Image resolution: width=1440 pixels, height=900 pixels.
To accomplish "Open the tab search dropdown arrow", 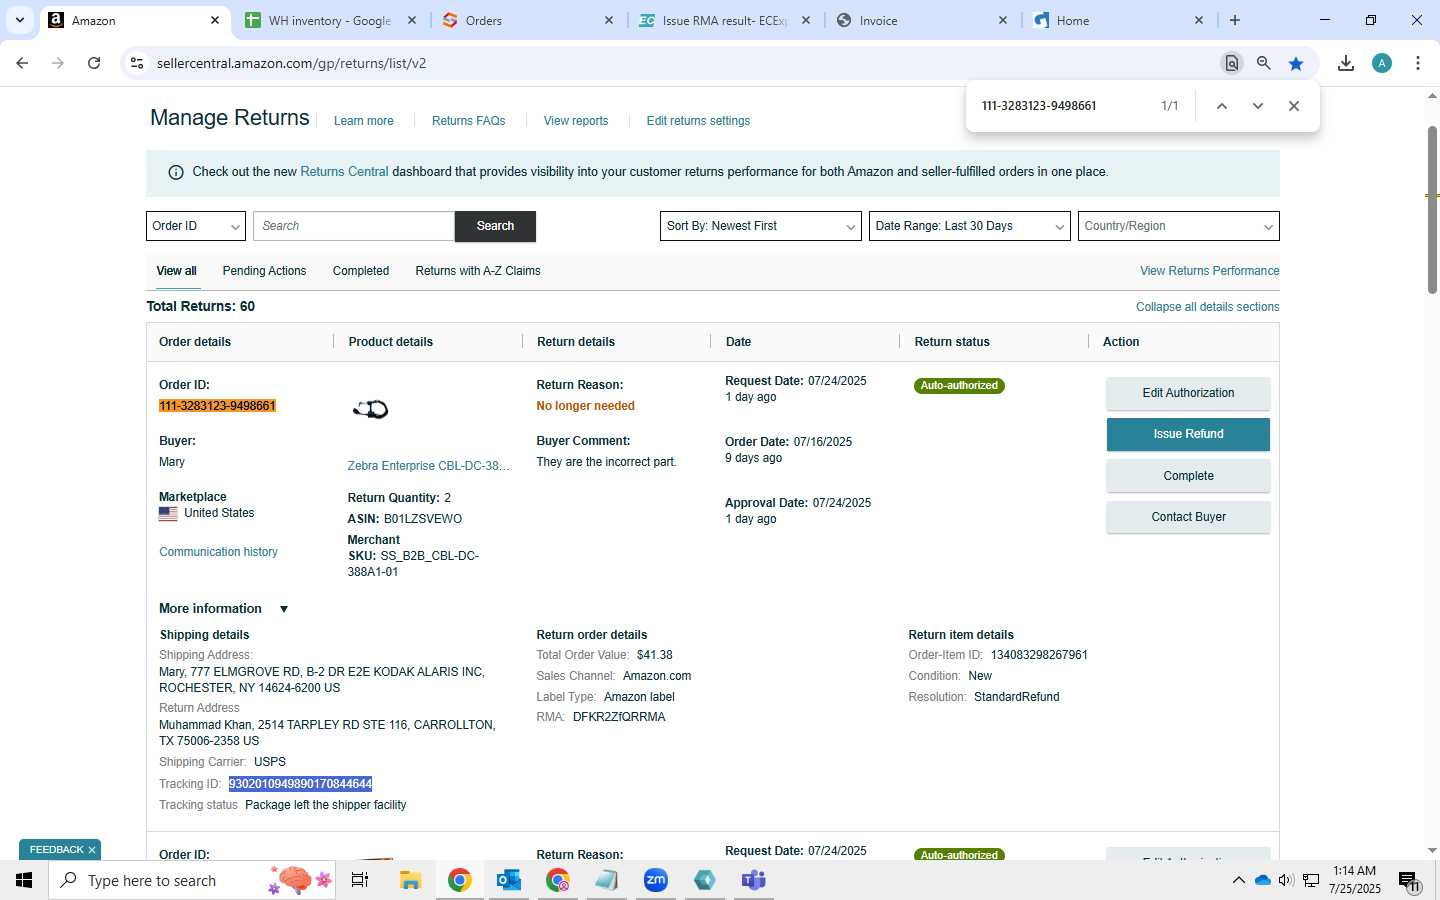I will tap(19, 20).
